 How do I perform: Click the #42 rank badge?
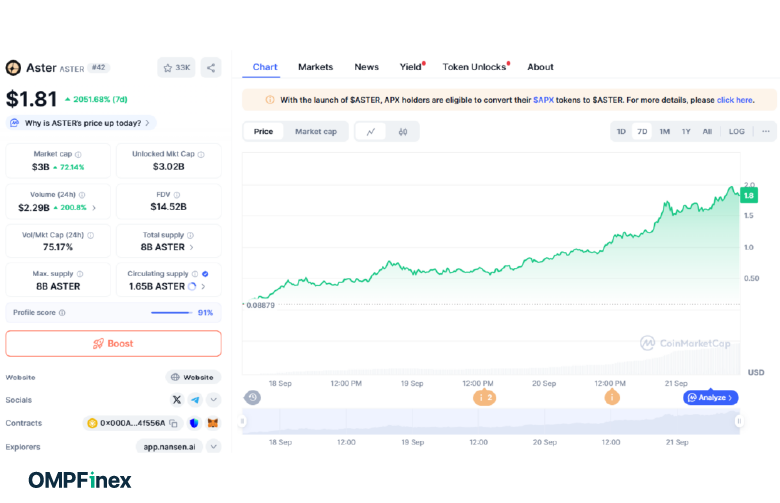tap(98, 68)
